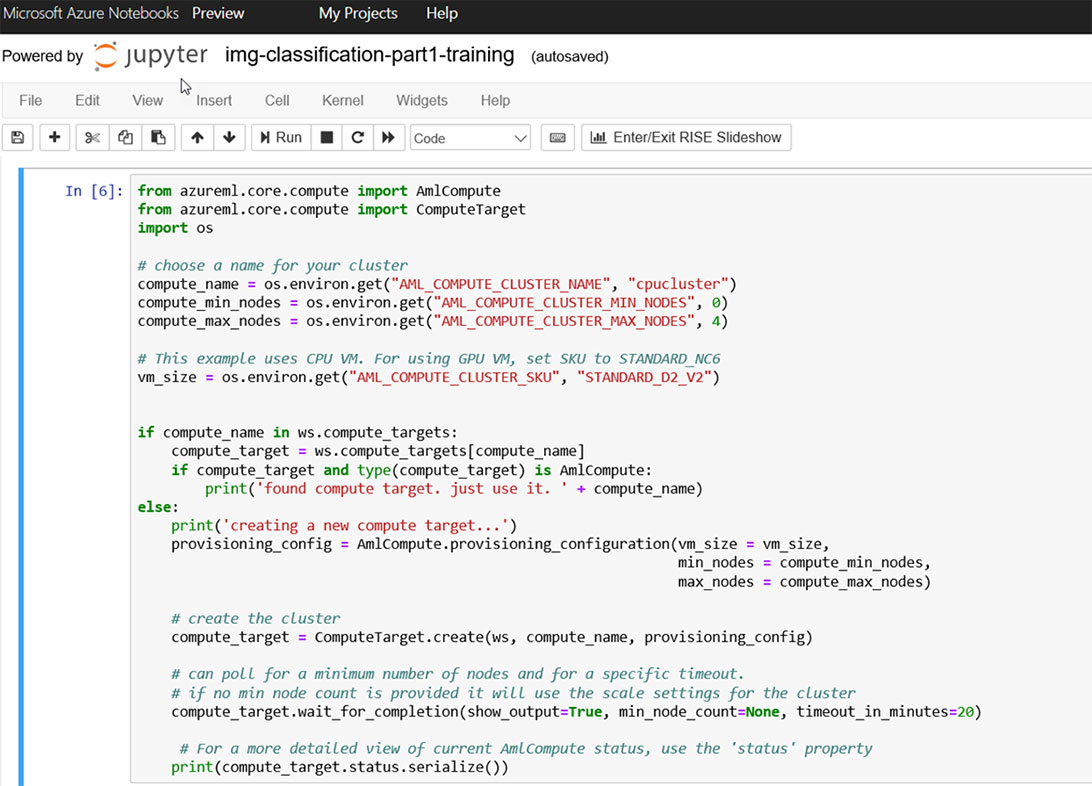Click the Jupyter logo
This screenshot has width=1092, height=786.
click(x=150, y=57)
